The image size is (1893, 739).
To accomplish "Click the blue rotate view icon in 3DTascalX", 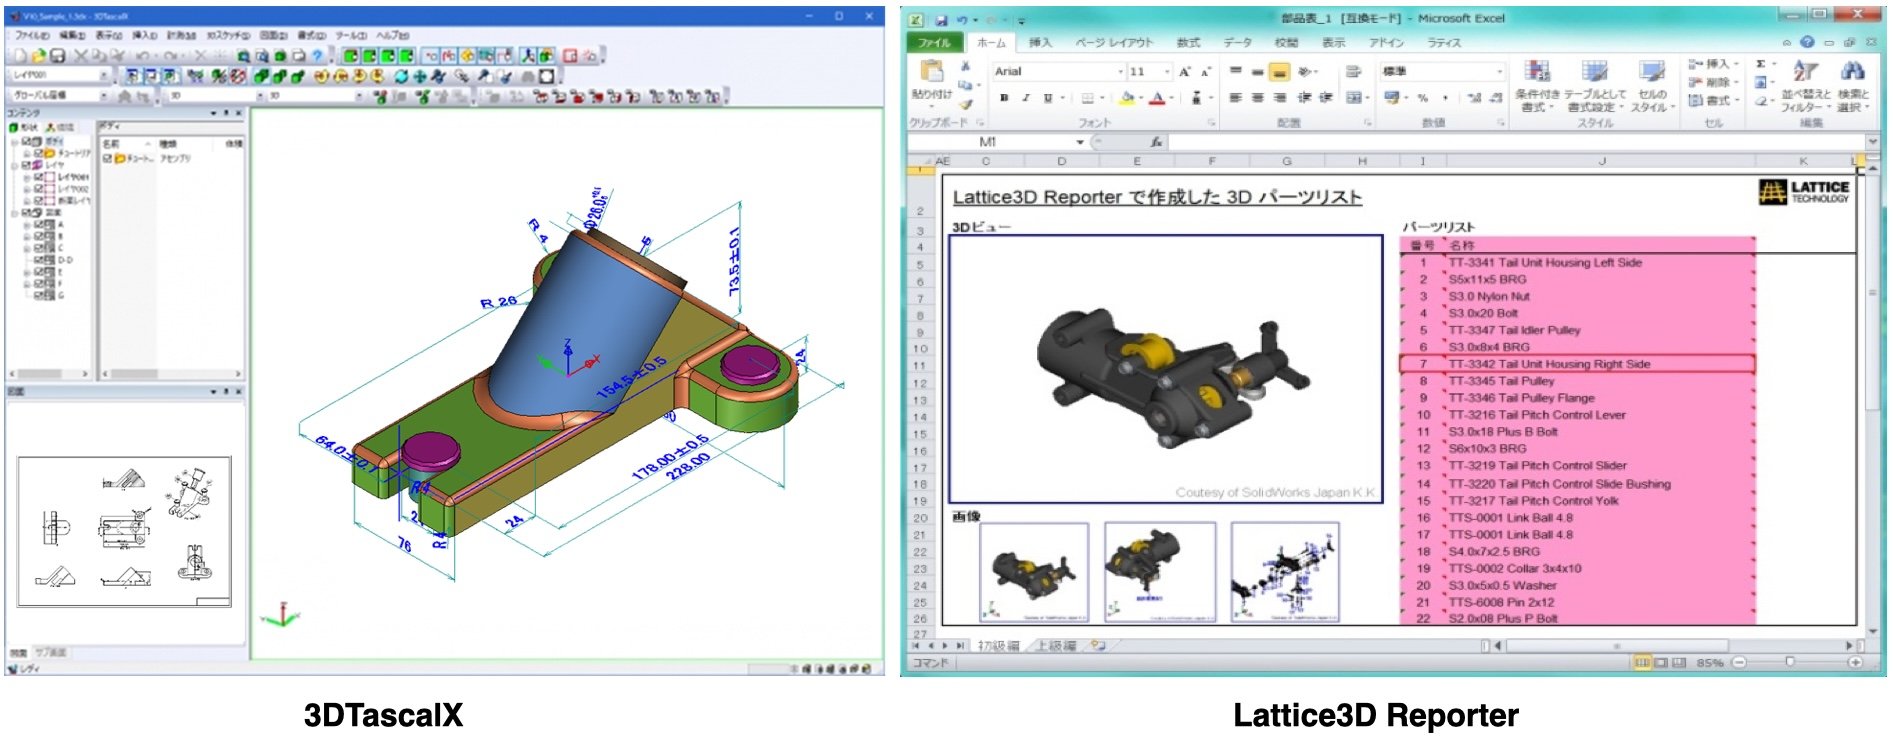I will point(402,75).
